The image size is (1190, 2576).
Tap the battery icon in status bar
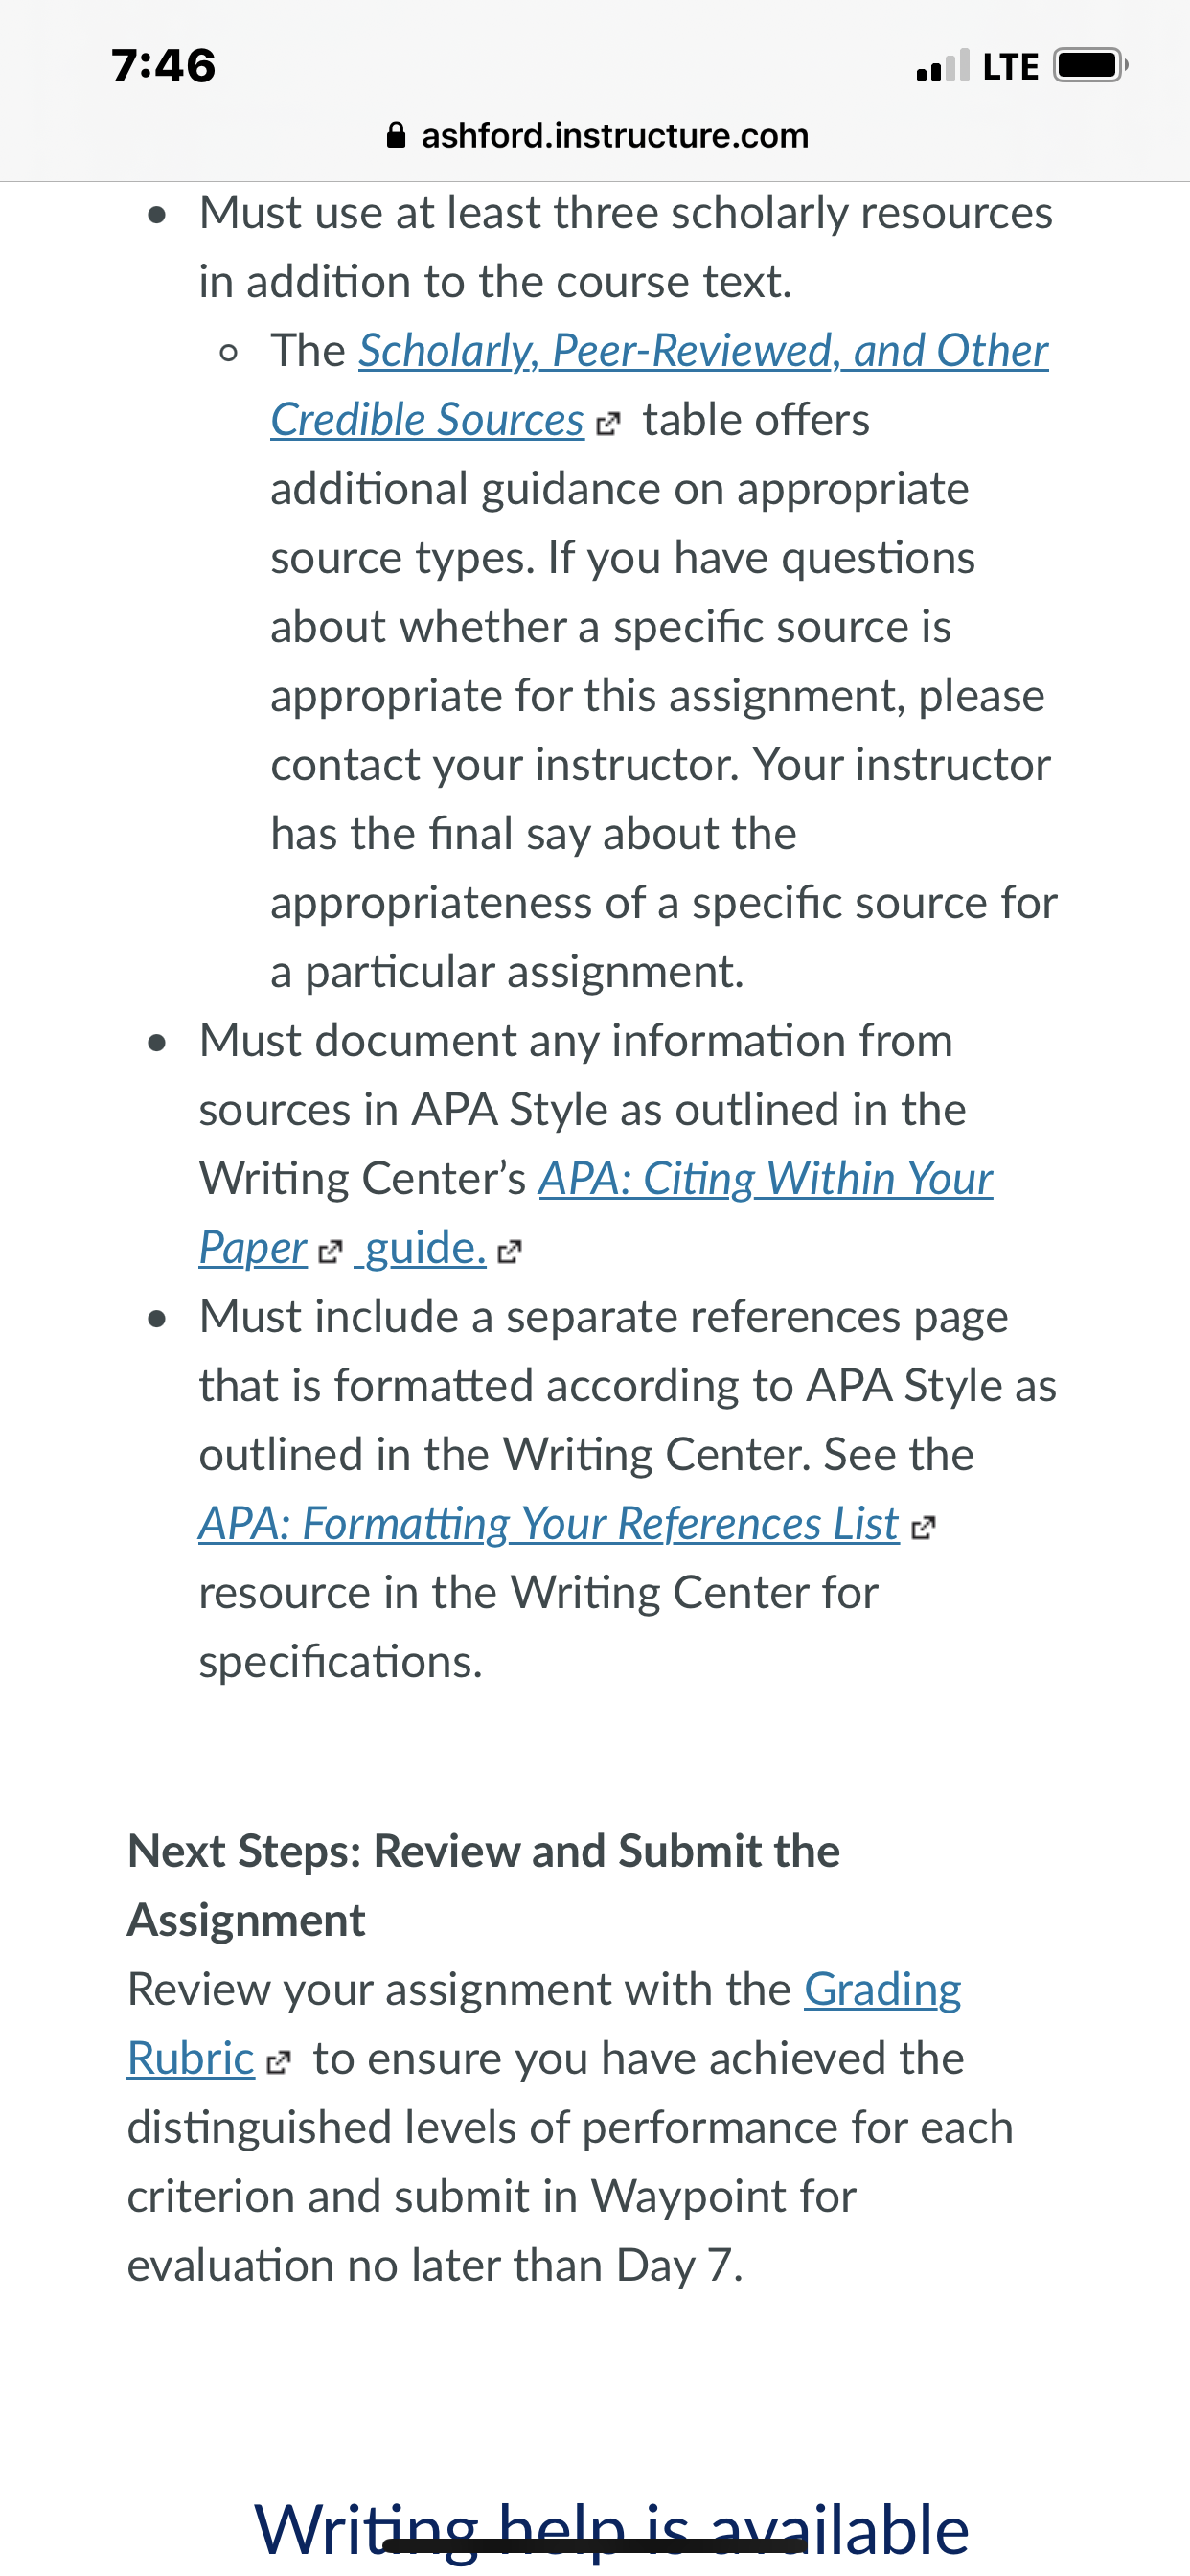pyautogui.click(x=1091, y=66)
